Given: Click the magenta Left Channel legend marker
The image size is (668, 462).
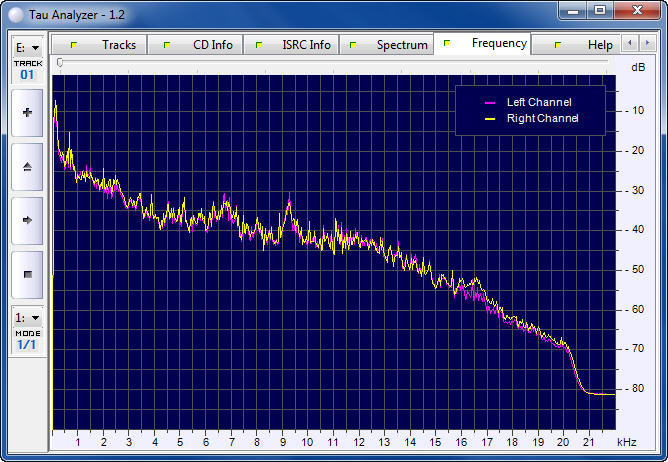Looking at the screenshot, I should coord(490,103).
